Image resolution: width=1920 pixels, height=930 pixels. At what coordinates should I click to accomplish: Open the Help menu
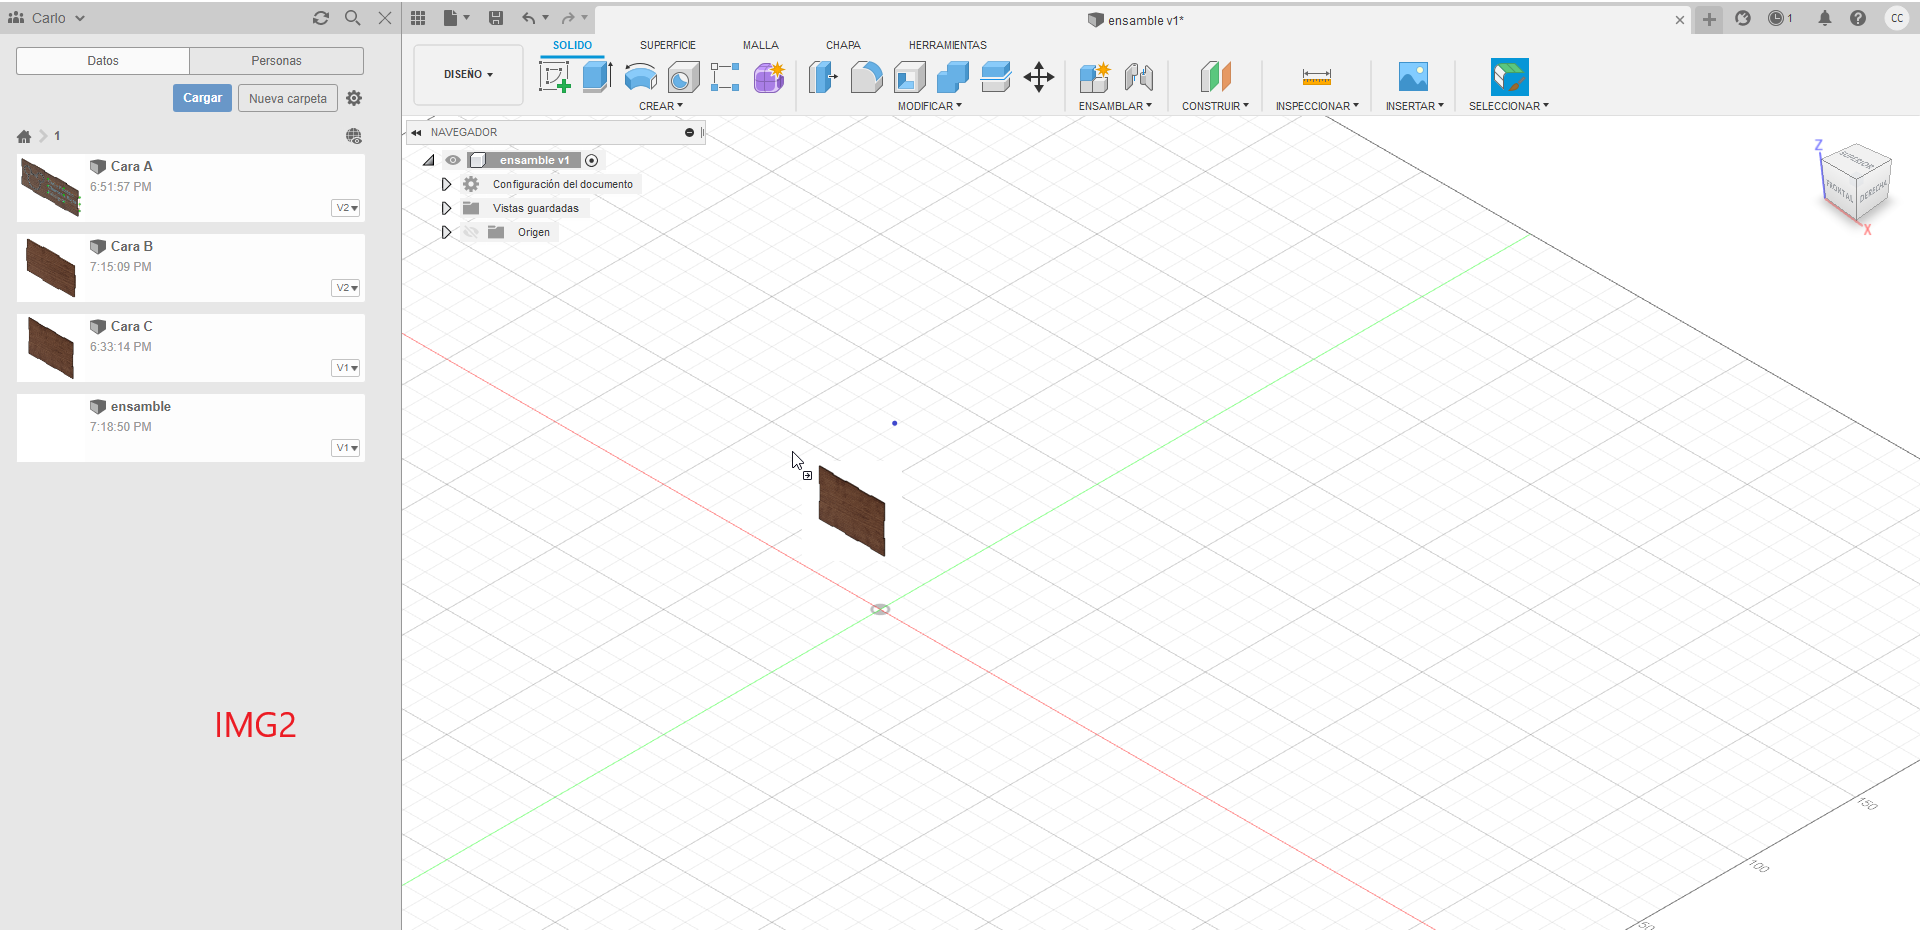(x=1858, y=18)
